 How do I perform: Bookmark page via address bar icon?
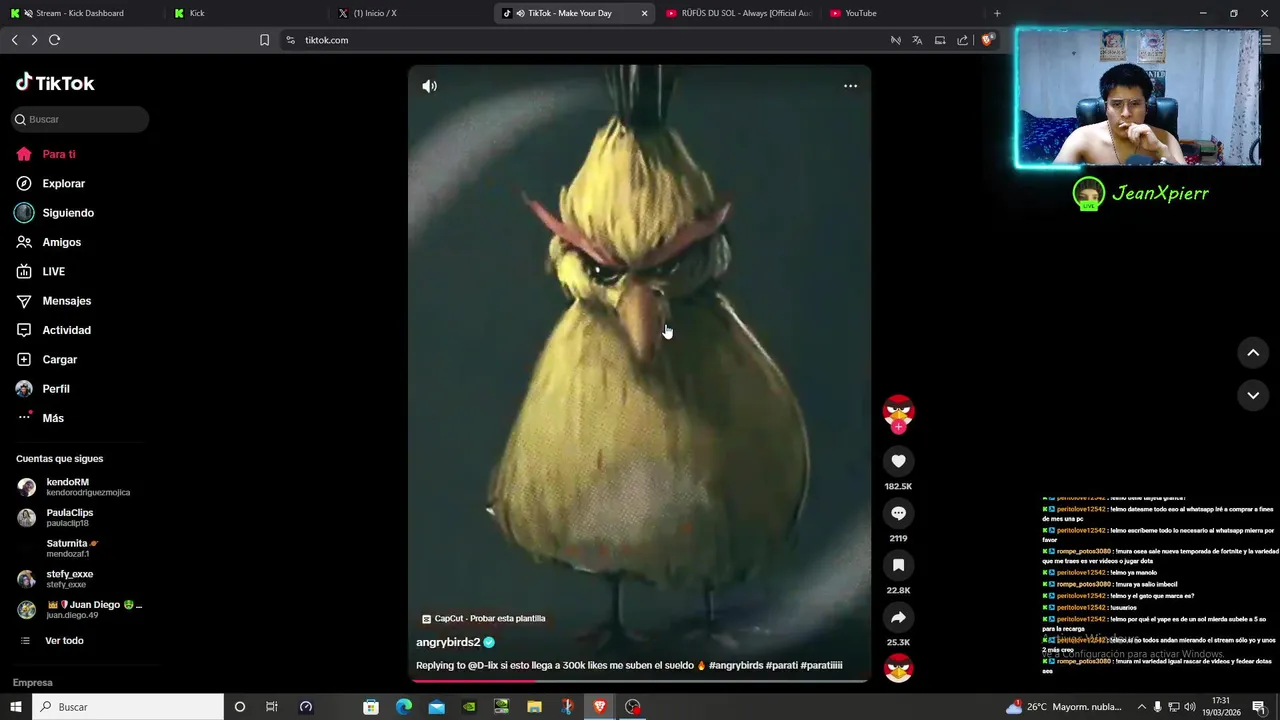264,40
